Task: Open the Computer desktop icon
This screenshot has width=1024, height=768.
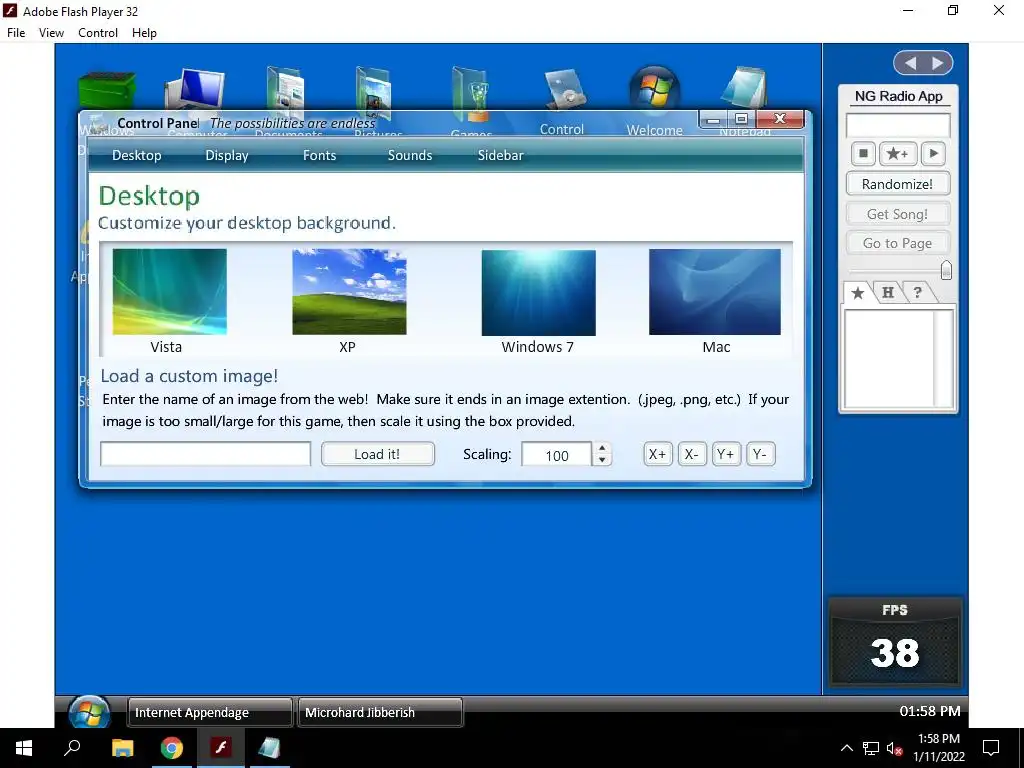Action: coord(195,89)
